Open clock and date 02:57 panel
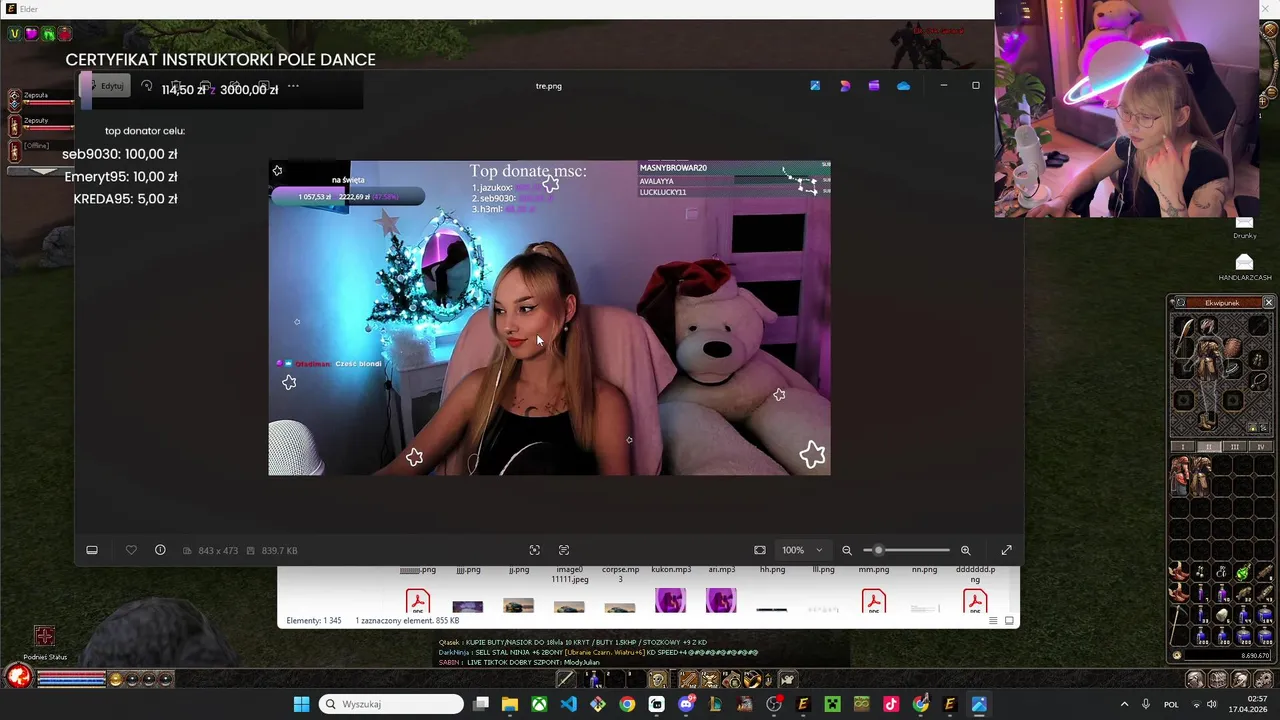The width and height of the screenshot is (1280, 720). pyautogui.click(x=1247, y=704)
